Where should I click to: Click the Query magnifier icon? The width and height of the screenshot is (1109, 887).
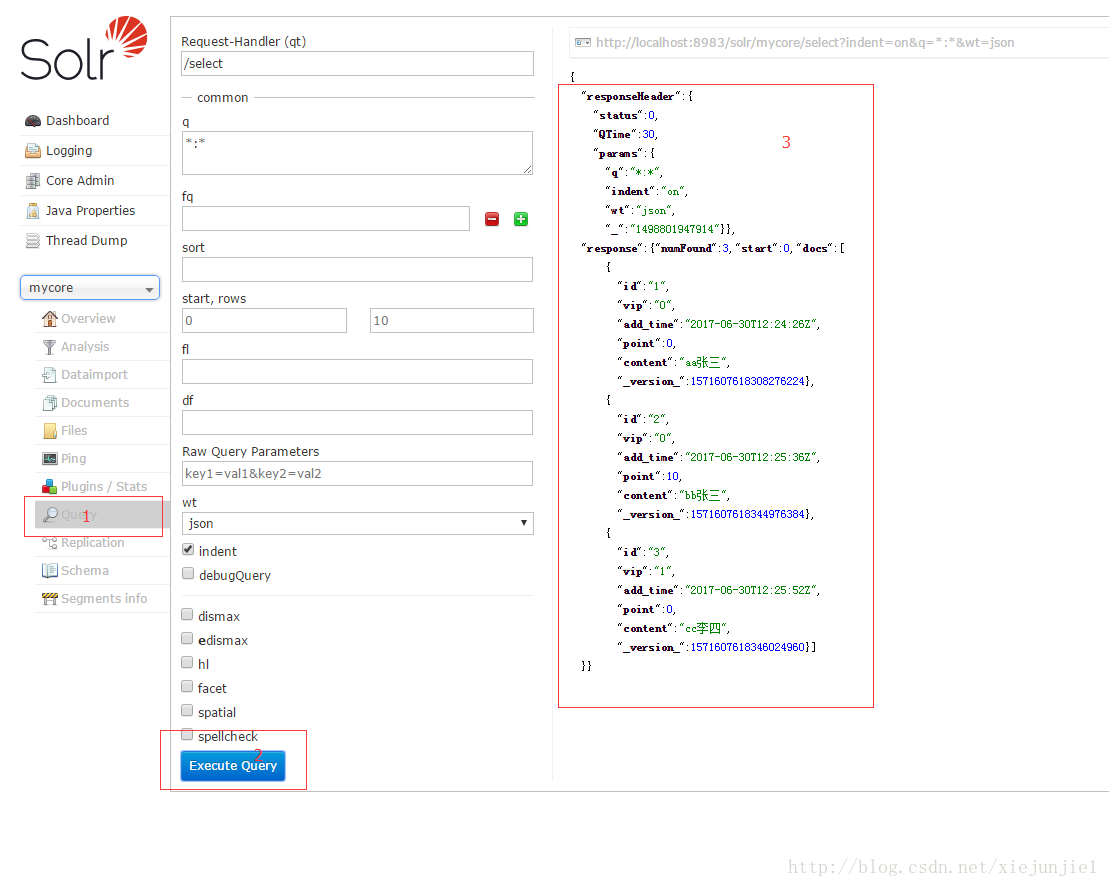point(50,514)
